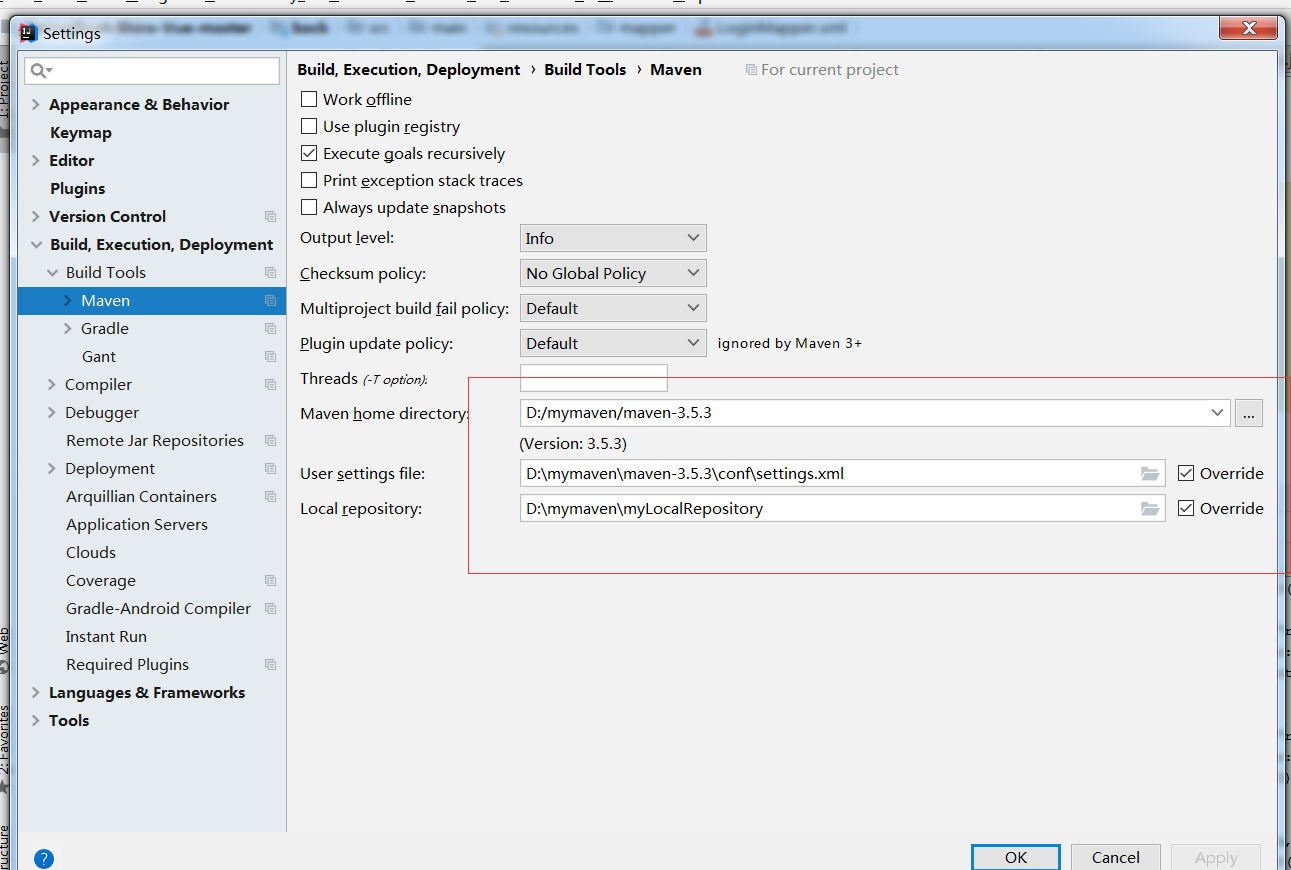Open Project tool window tab behind dialog
Screen dimensions: 1291x870
pos(5,92)
